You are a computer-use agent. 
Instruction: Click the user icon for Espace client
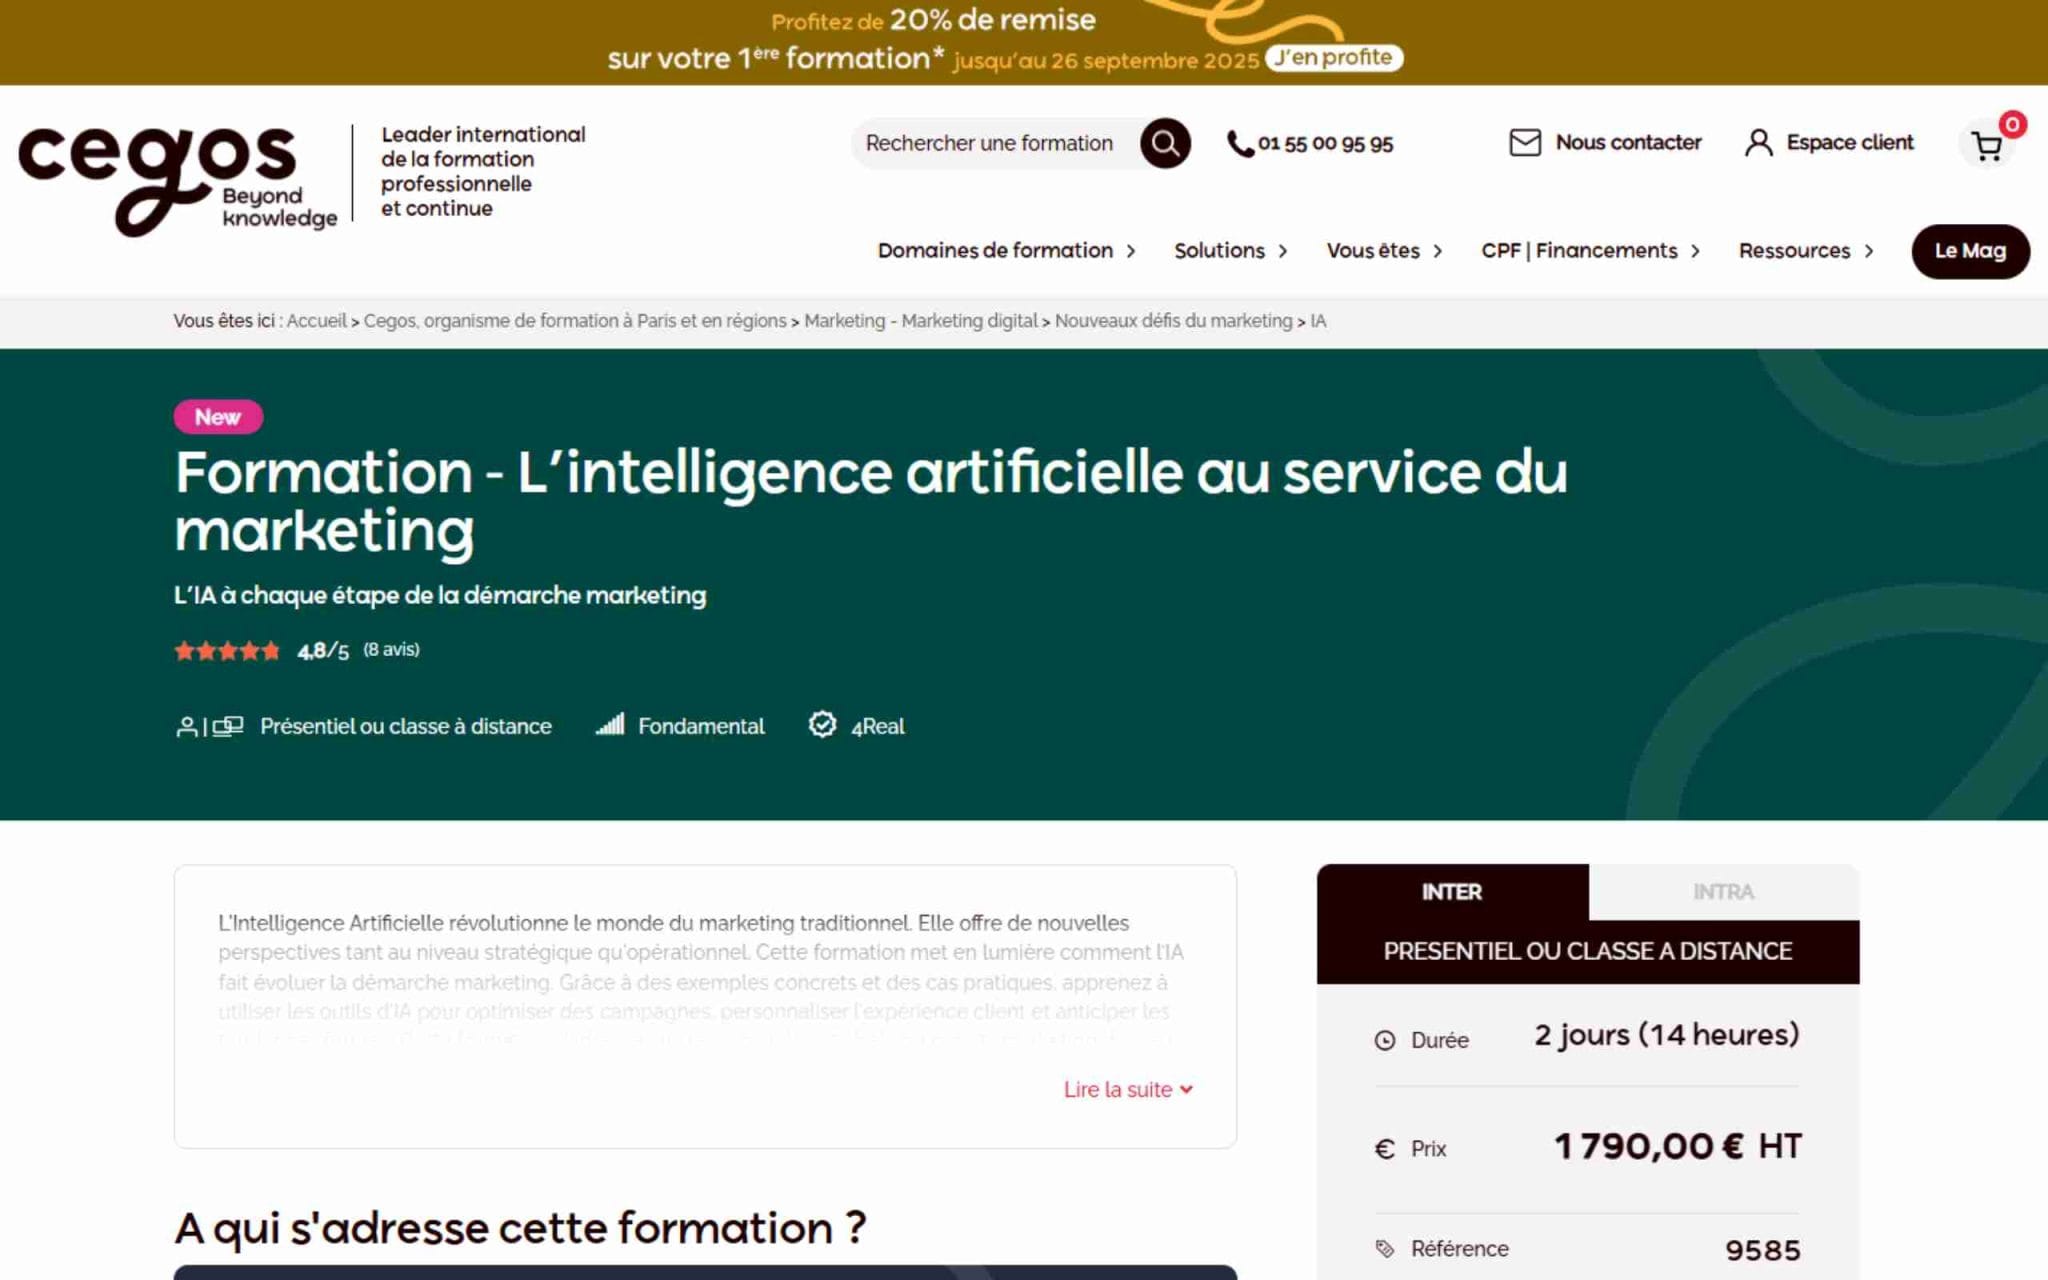click(x=1758, y=143)
